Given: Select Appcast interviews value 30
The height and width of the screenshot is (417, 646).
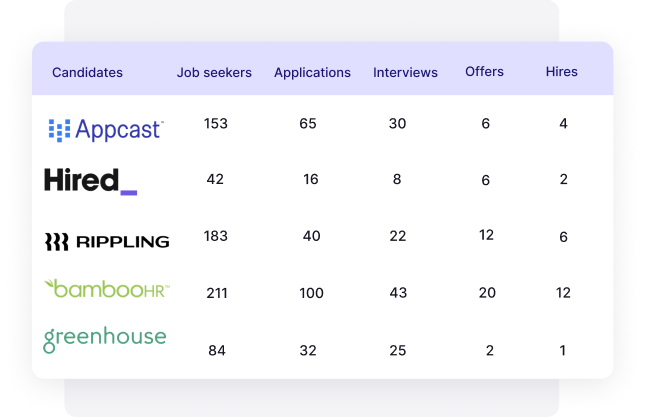Looking at the screenshot, I should 397,124.
